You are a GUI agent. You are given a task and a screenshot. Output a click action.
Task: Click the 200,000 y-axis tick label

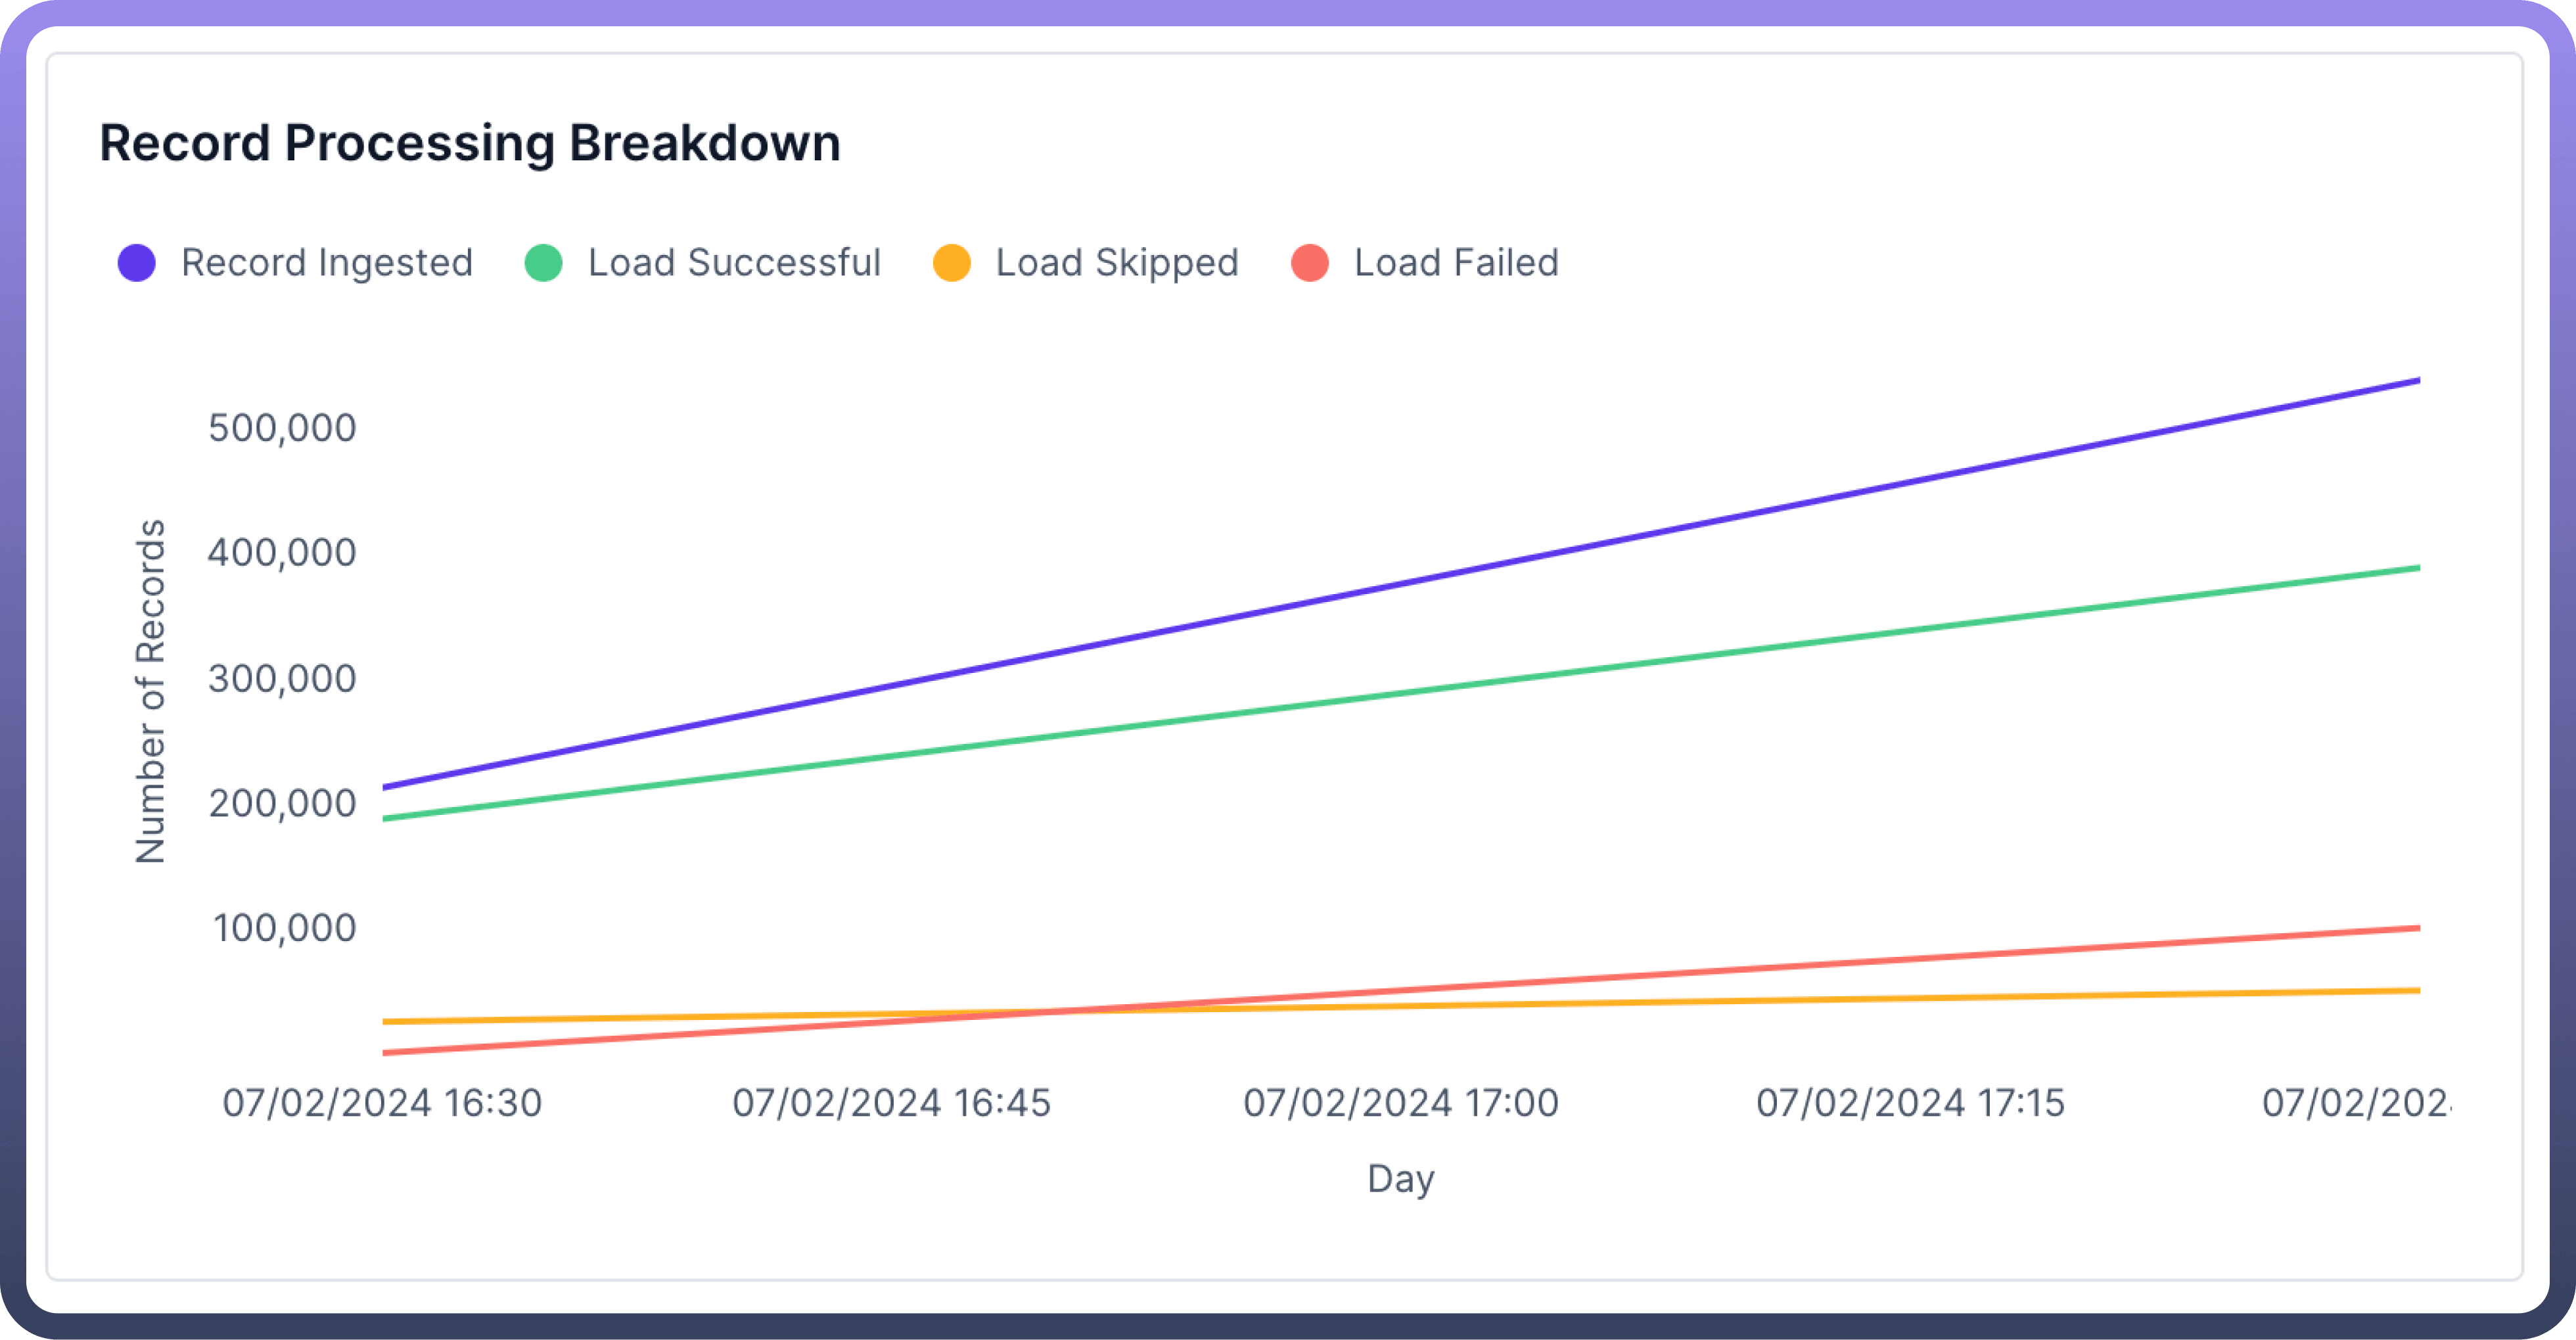coord(282,803)
